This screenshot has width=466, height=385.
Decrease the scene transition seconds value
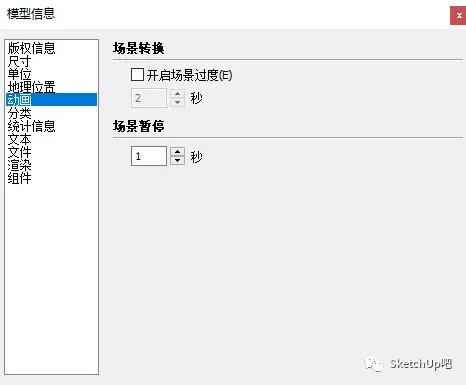(177, 102)
